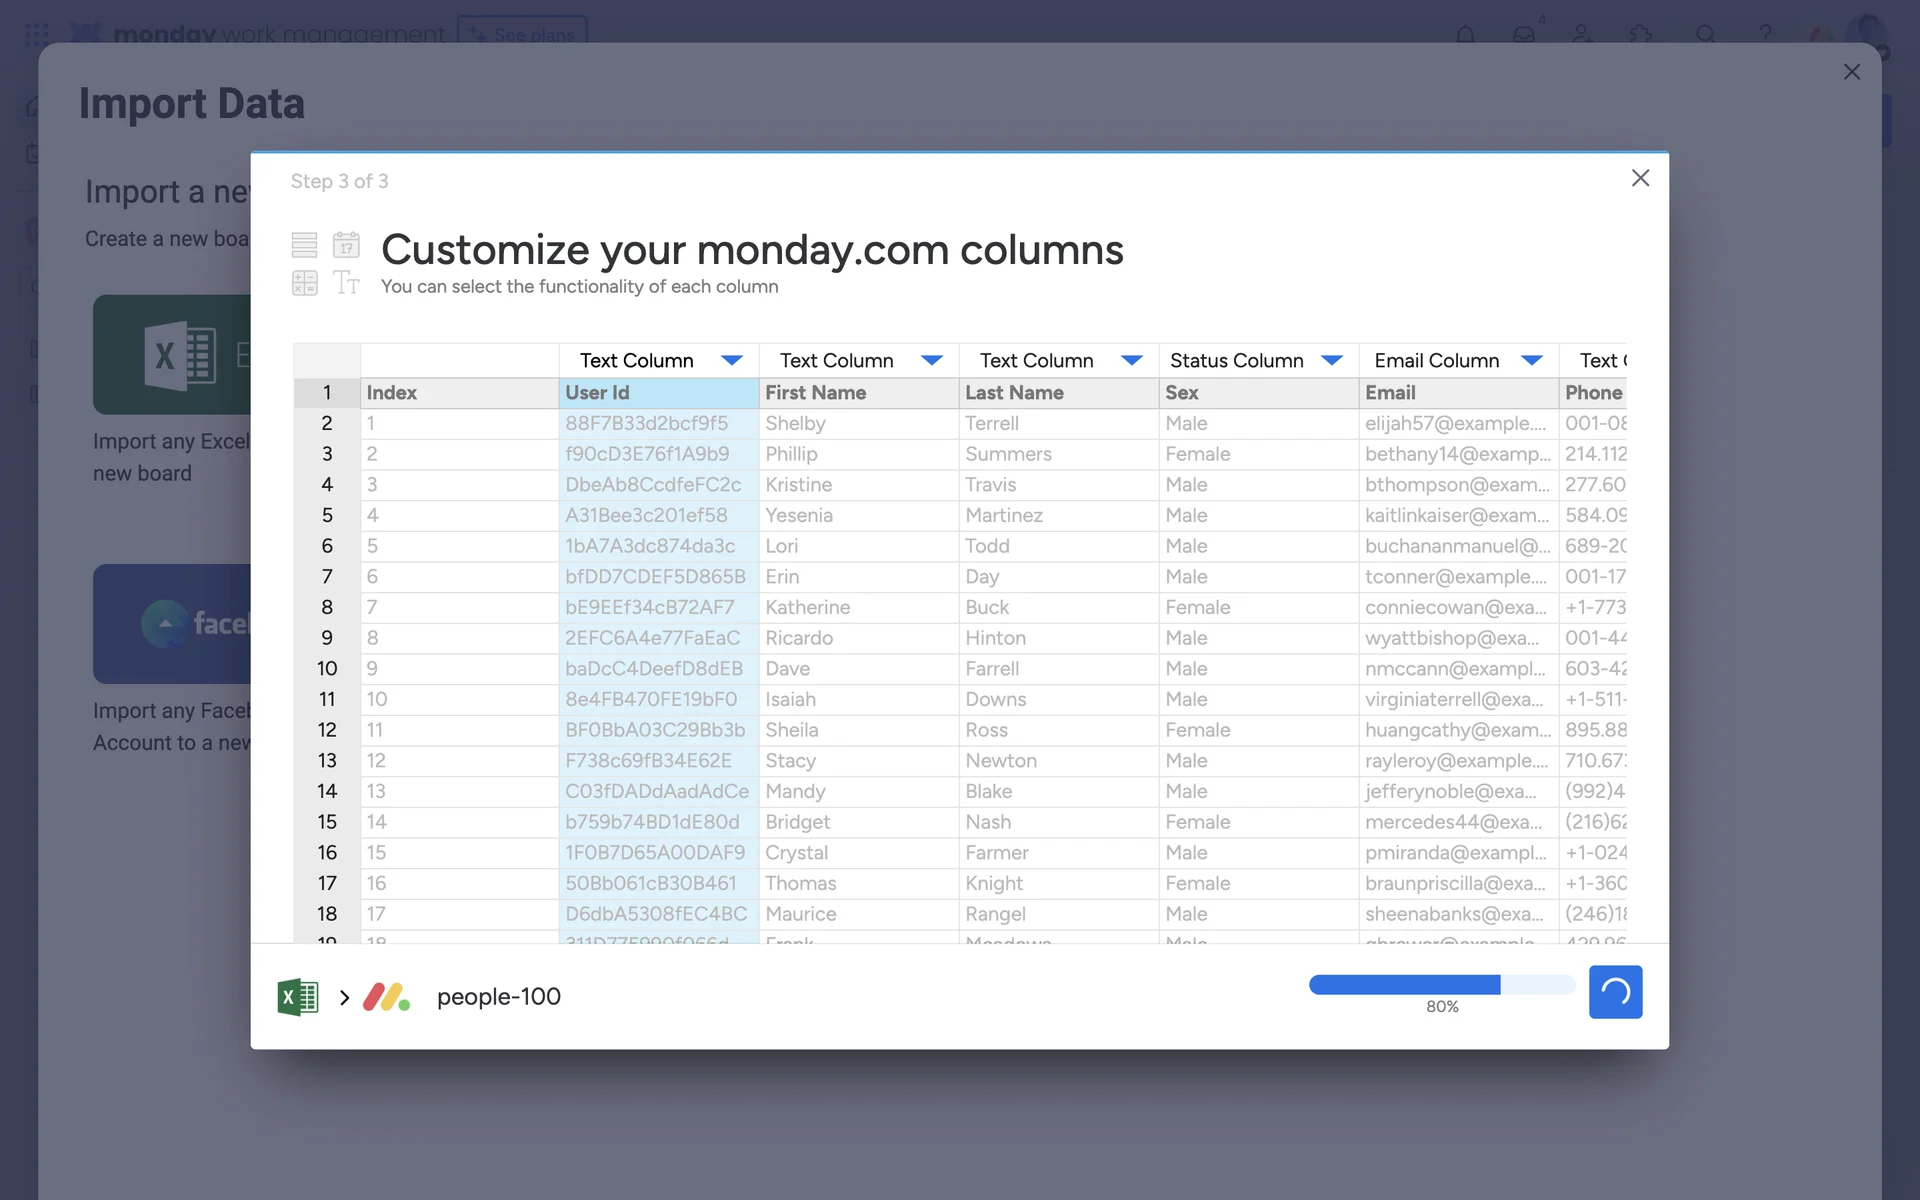The width and height of the screenshot is (1920, 1200).
Task: Select the Sex header cell
Action: pyautogui.click(x=1257, y=393)
